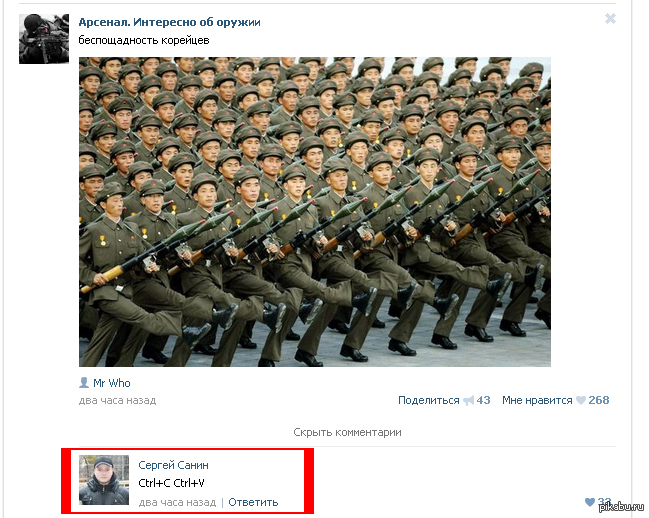Toggle the heart icon beside 268

[x=581, y=400]
